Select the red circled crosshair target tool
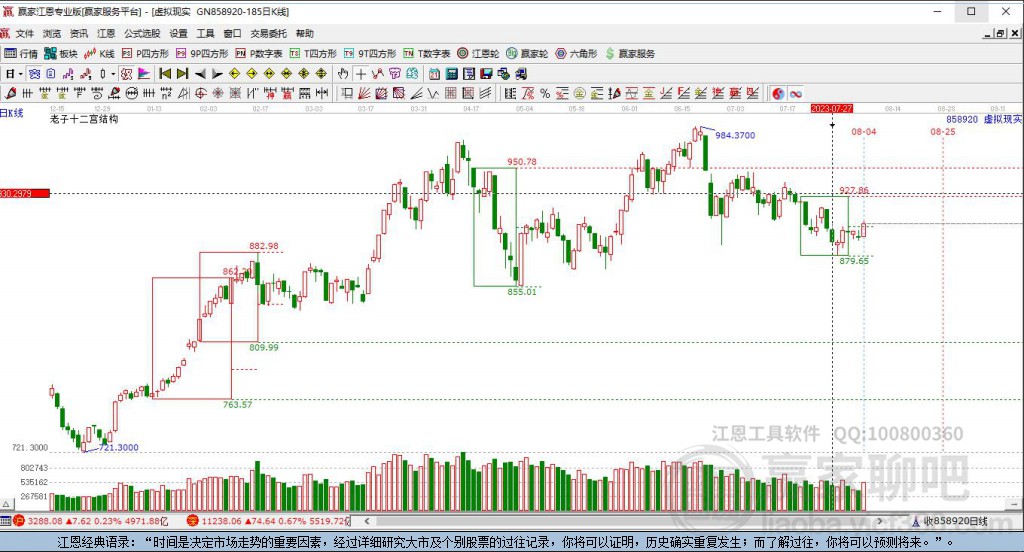The image size is (1024, 552). click(200, 93)
